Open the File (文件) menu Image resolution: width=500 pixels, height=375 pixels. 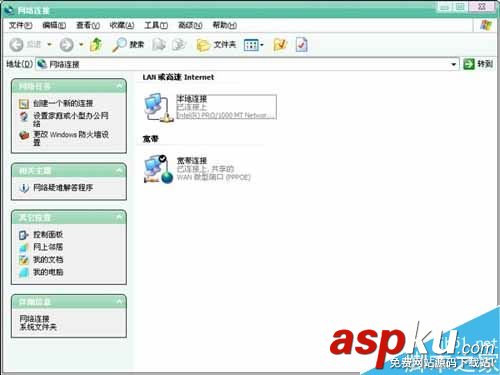point(20,25)
